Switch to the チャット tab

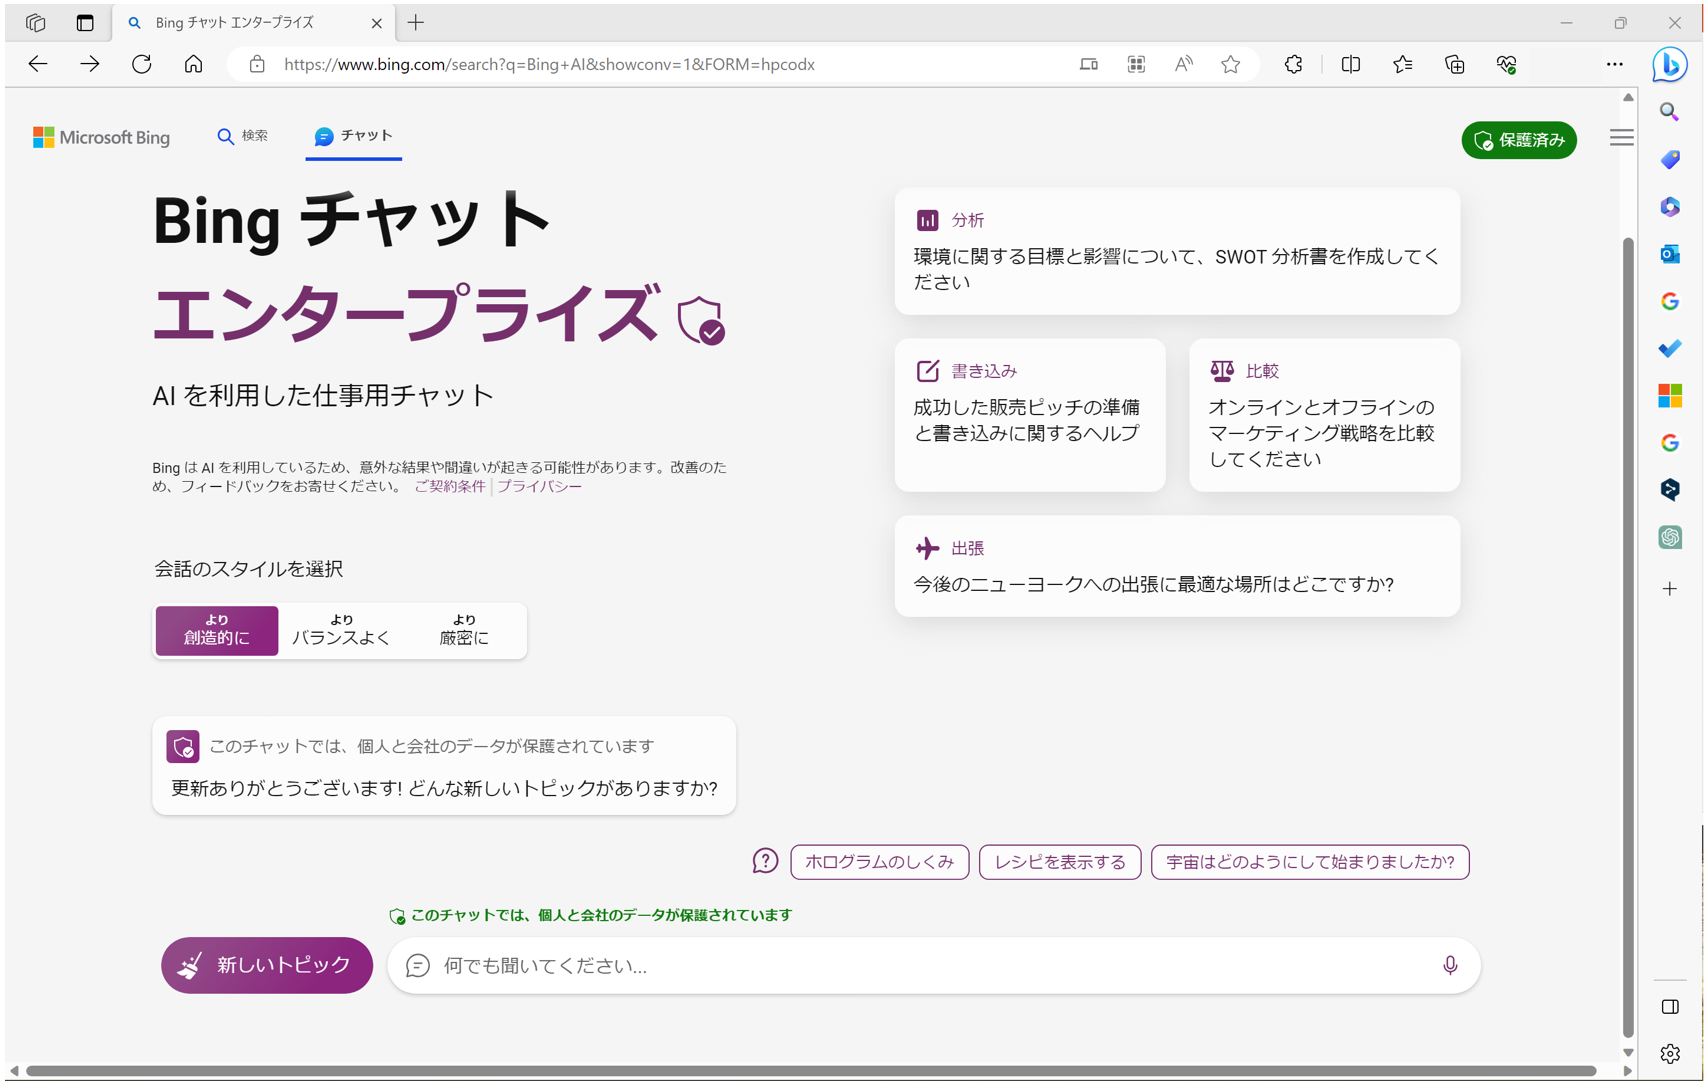pos(353,135)
